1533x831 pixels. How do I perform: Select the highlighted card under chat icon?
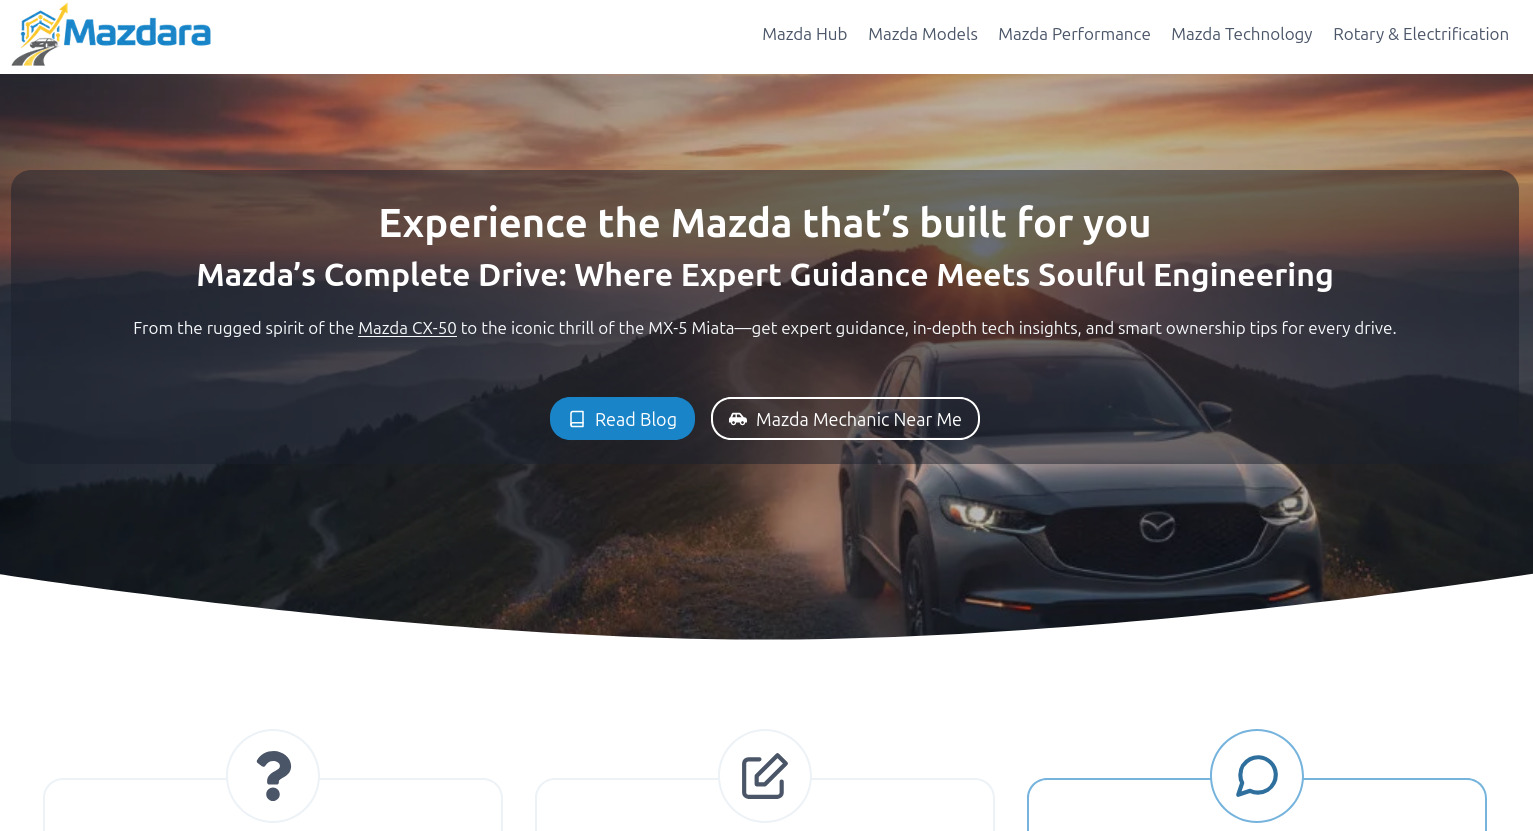tap(1257, 805)
